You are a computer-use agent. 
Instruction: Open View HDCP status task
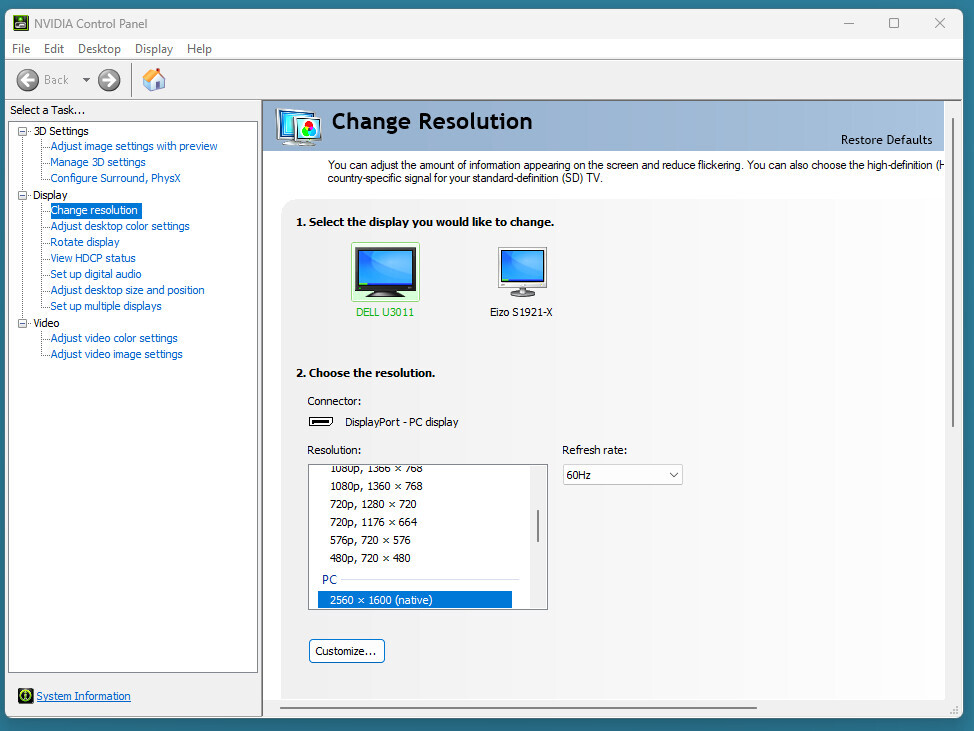(93, 258)
